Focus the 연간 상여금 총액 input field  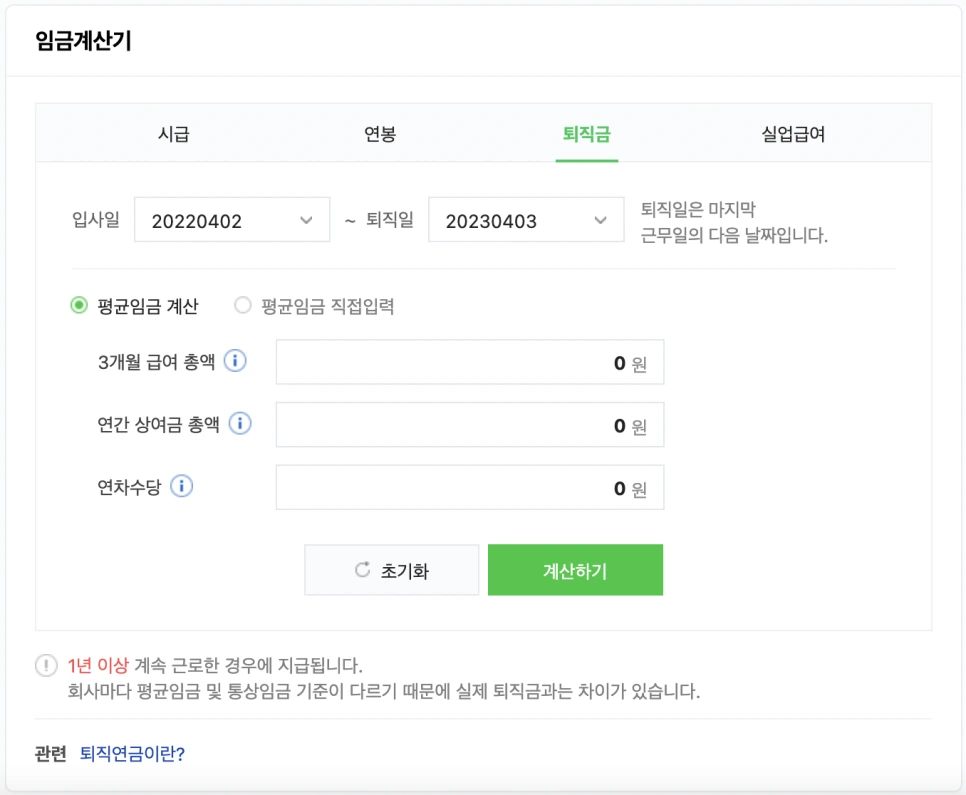[470, 424]
